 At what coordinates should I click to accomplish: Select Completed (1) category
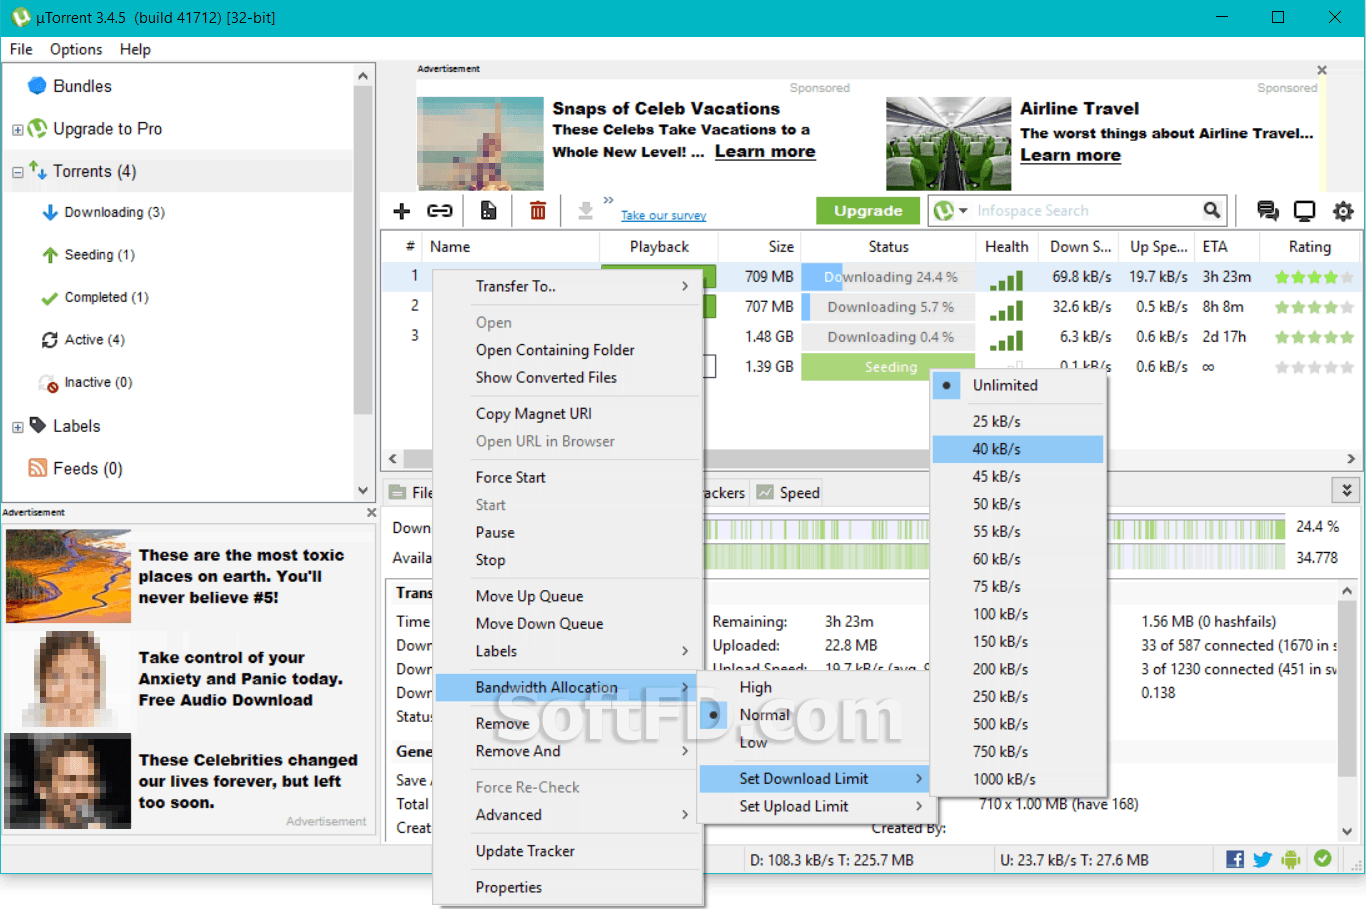point(106,297)
